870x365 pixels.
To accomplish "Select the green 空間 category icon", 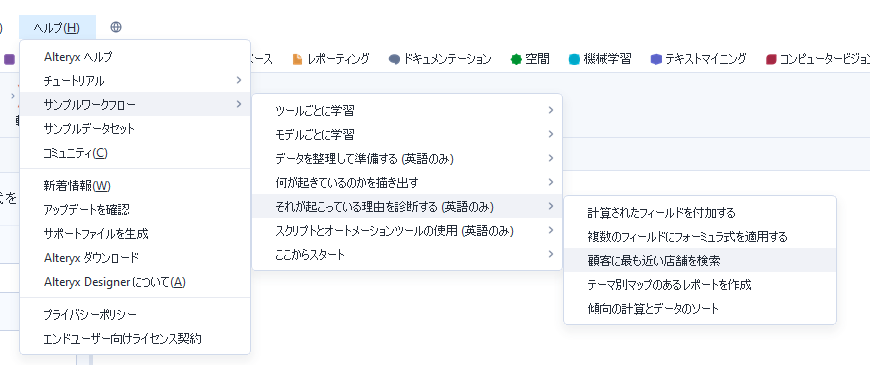I will tap(516, 59).
